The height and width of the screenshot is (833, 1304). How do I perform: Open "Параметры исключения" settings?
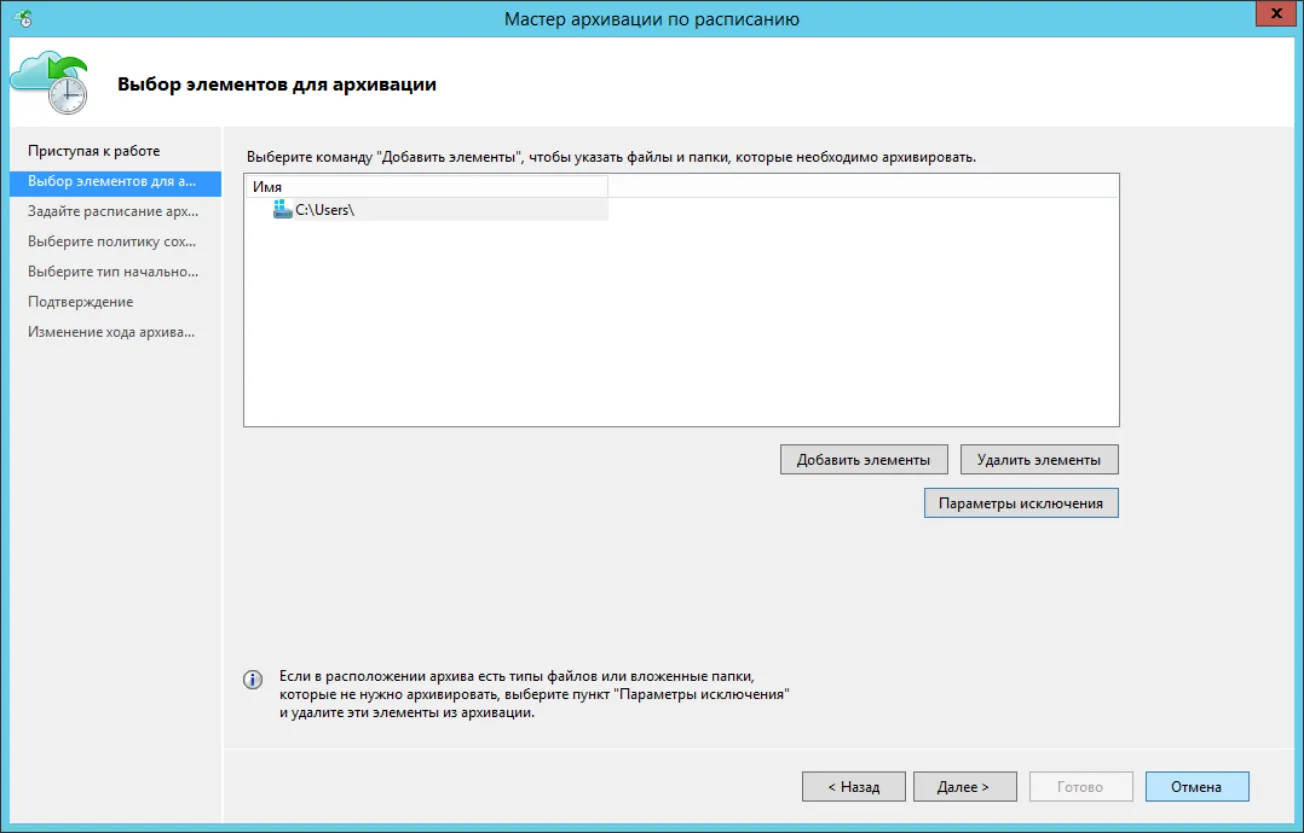coord(1021,503)
